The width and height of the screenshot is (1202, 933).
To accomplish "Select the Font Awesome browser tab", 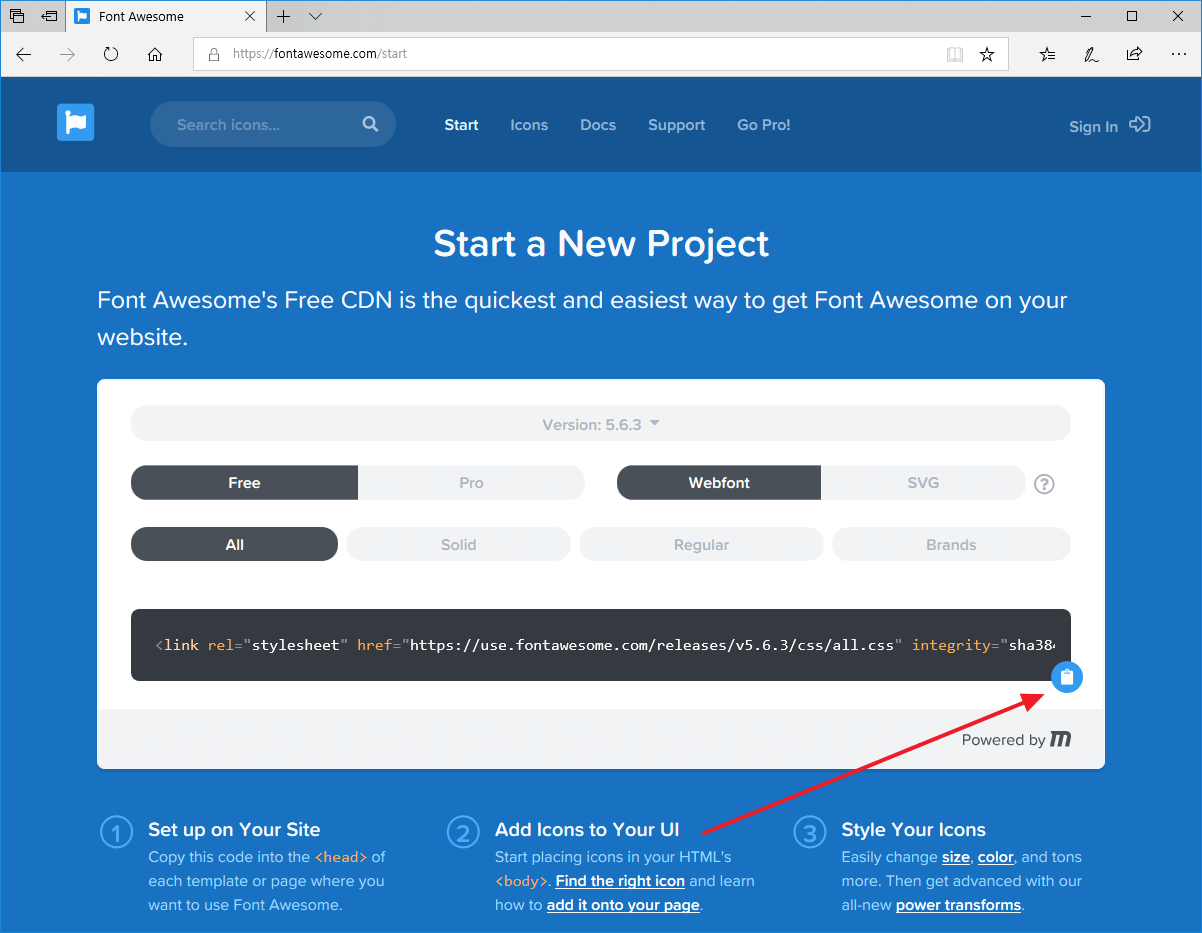I will click(x=167, y=16).
